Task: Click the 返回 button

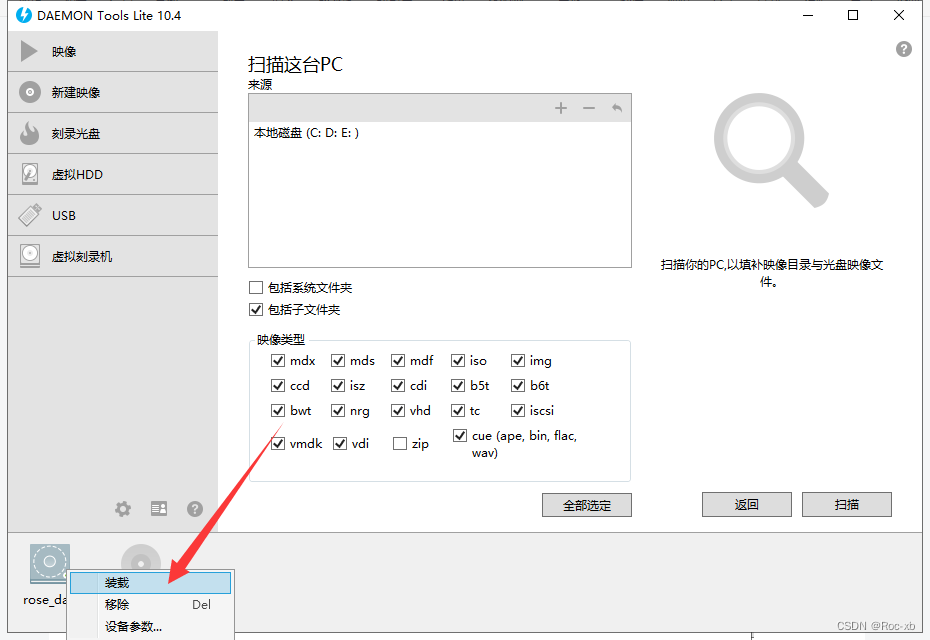Action: pos(747,505)
